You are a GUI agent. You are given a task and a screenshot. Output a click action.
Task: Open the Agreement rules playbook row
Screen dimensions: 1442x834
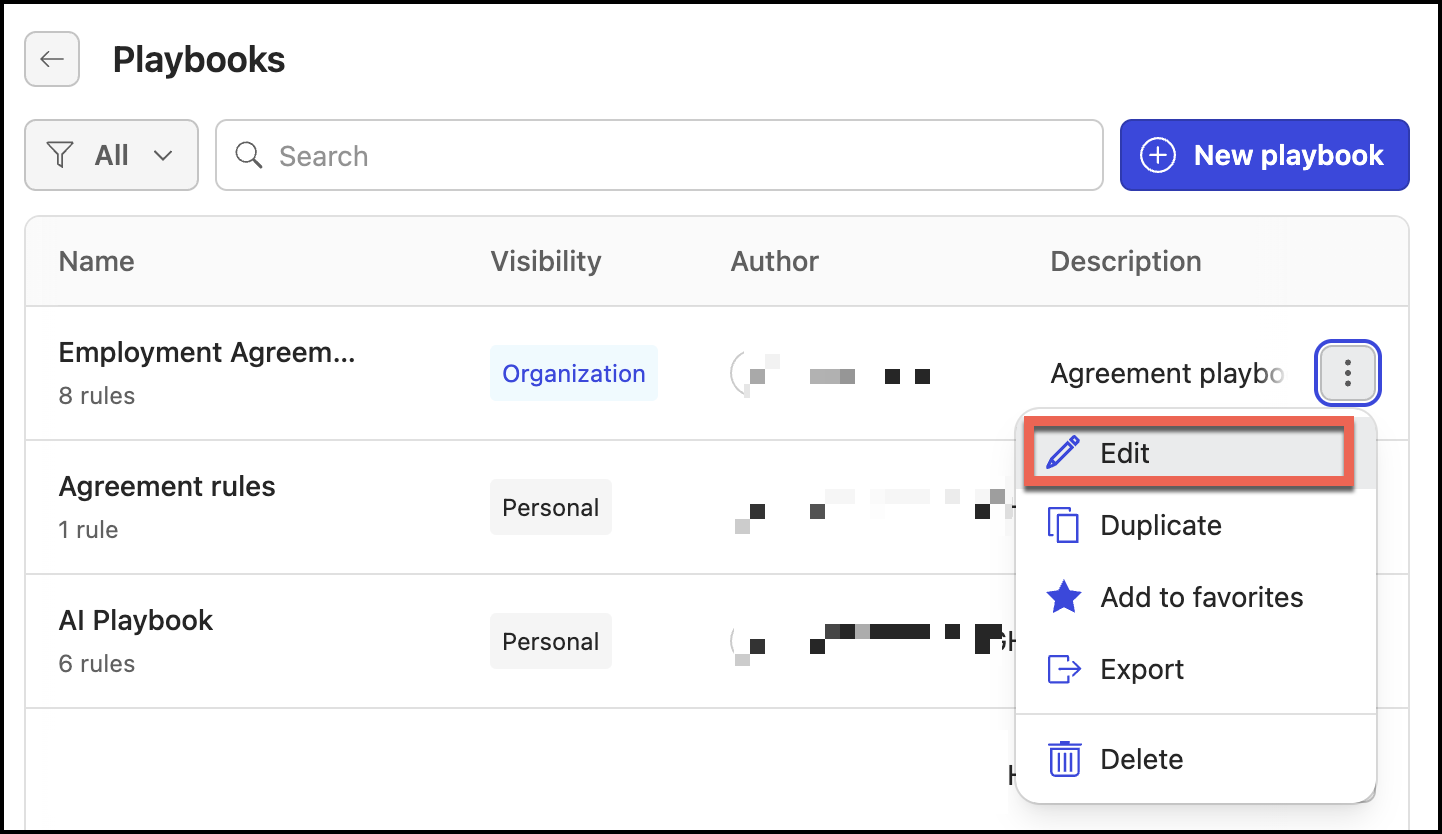tap(520, 507)
